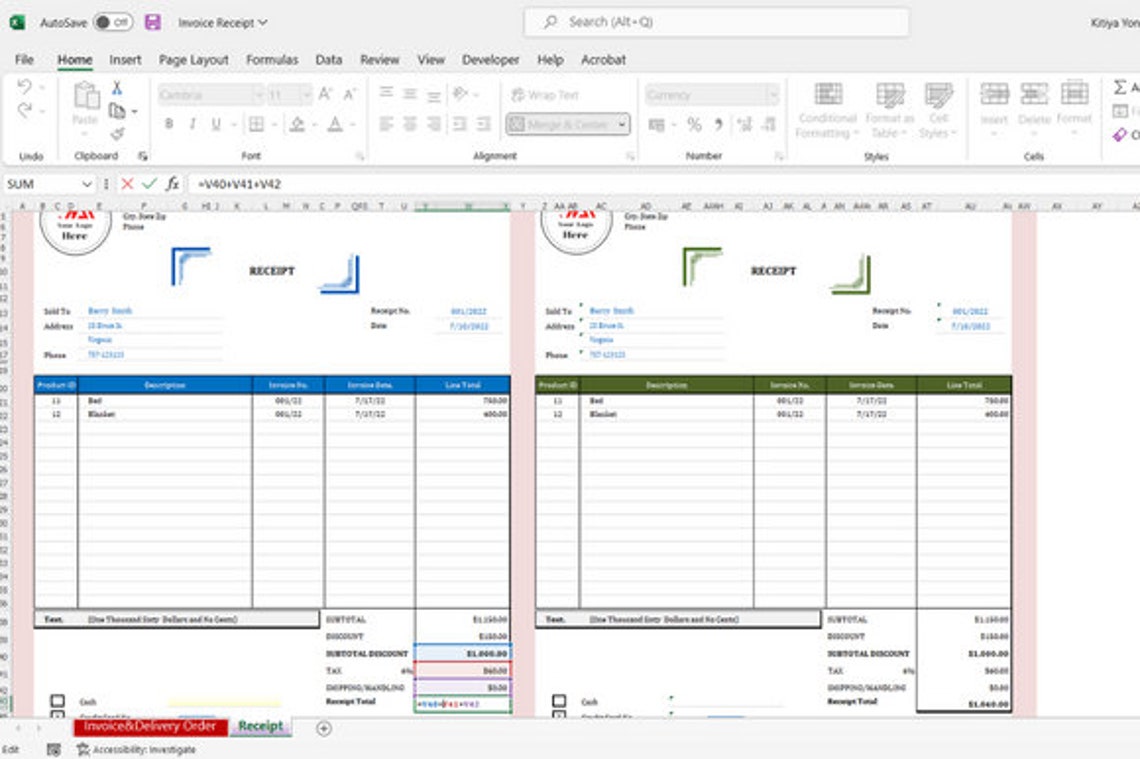Open Insert Function fx dialog

(172, 184)
